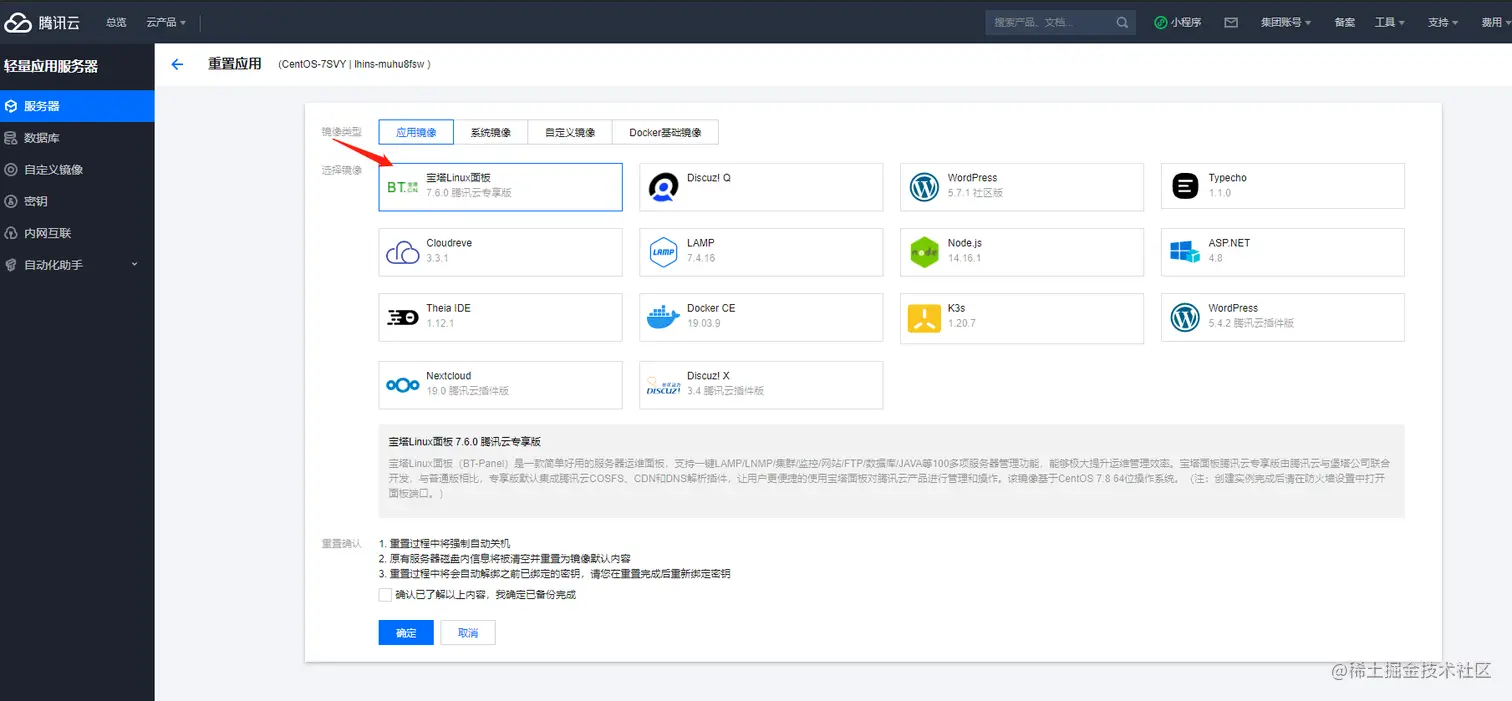Click the K3s yellow logo icon
The width and height of the screenshot is (1512, 701).
click(924, 318)
